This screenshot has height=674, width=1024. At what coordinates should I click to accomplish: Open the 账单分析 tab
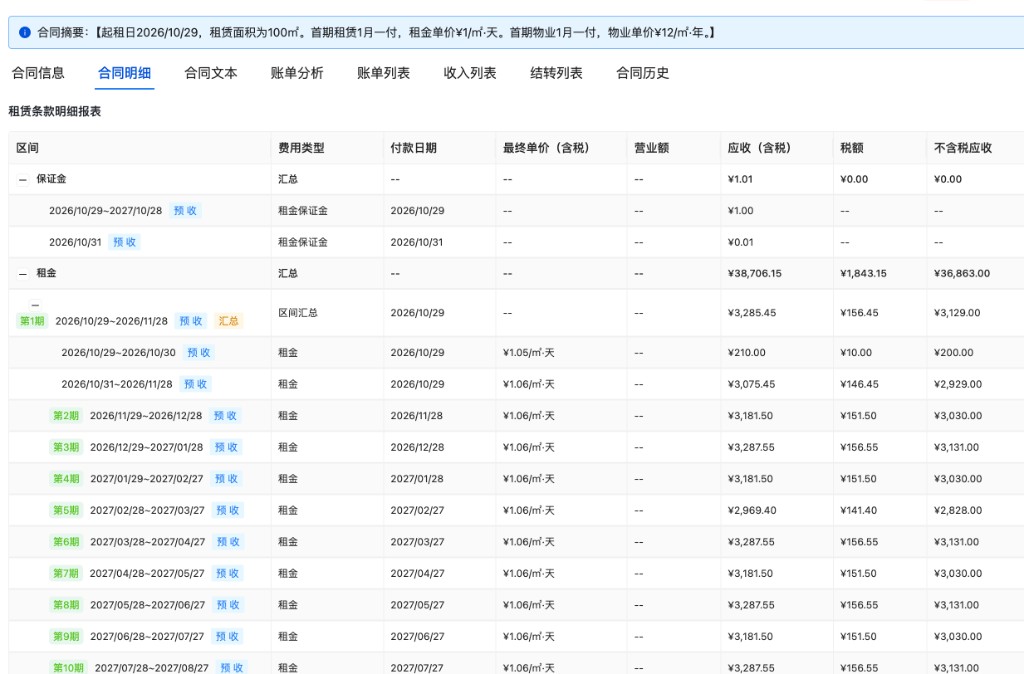pos(296,73)
